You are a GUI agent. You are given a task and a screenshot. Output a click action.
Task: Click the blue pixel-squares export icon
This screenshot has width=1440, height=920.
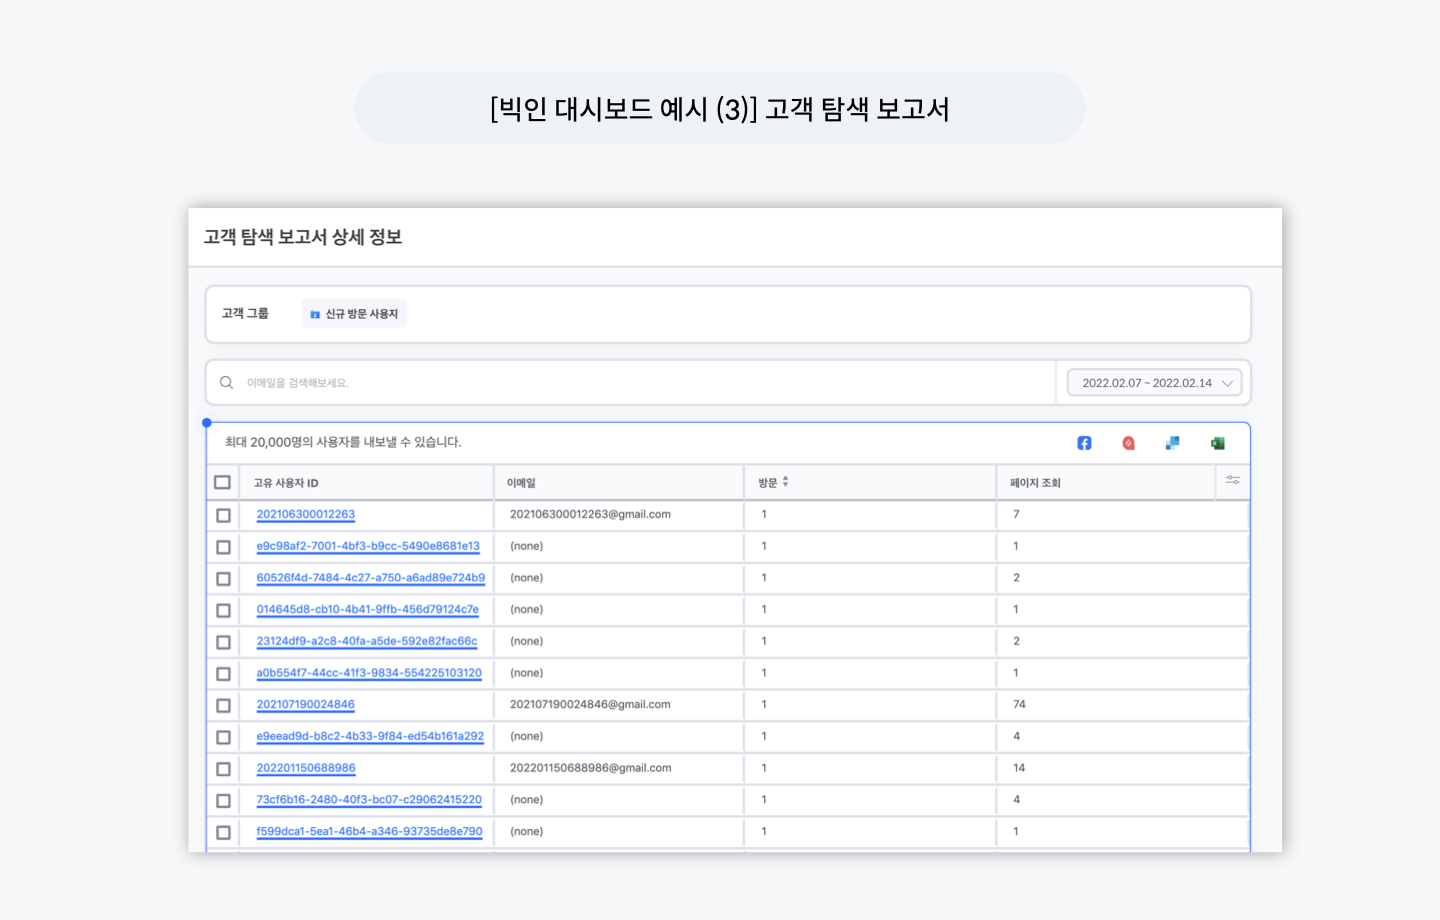(x=1172, y=443)
